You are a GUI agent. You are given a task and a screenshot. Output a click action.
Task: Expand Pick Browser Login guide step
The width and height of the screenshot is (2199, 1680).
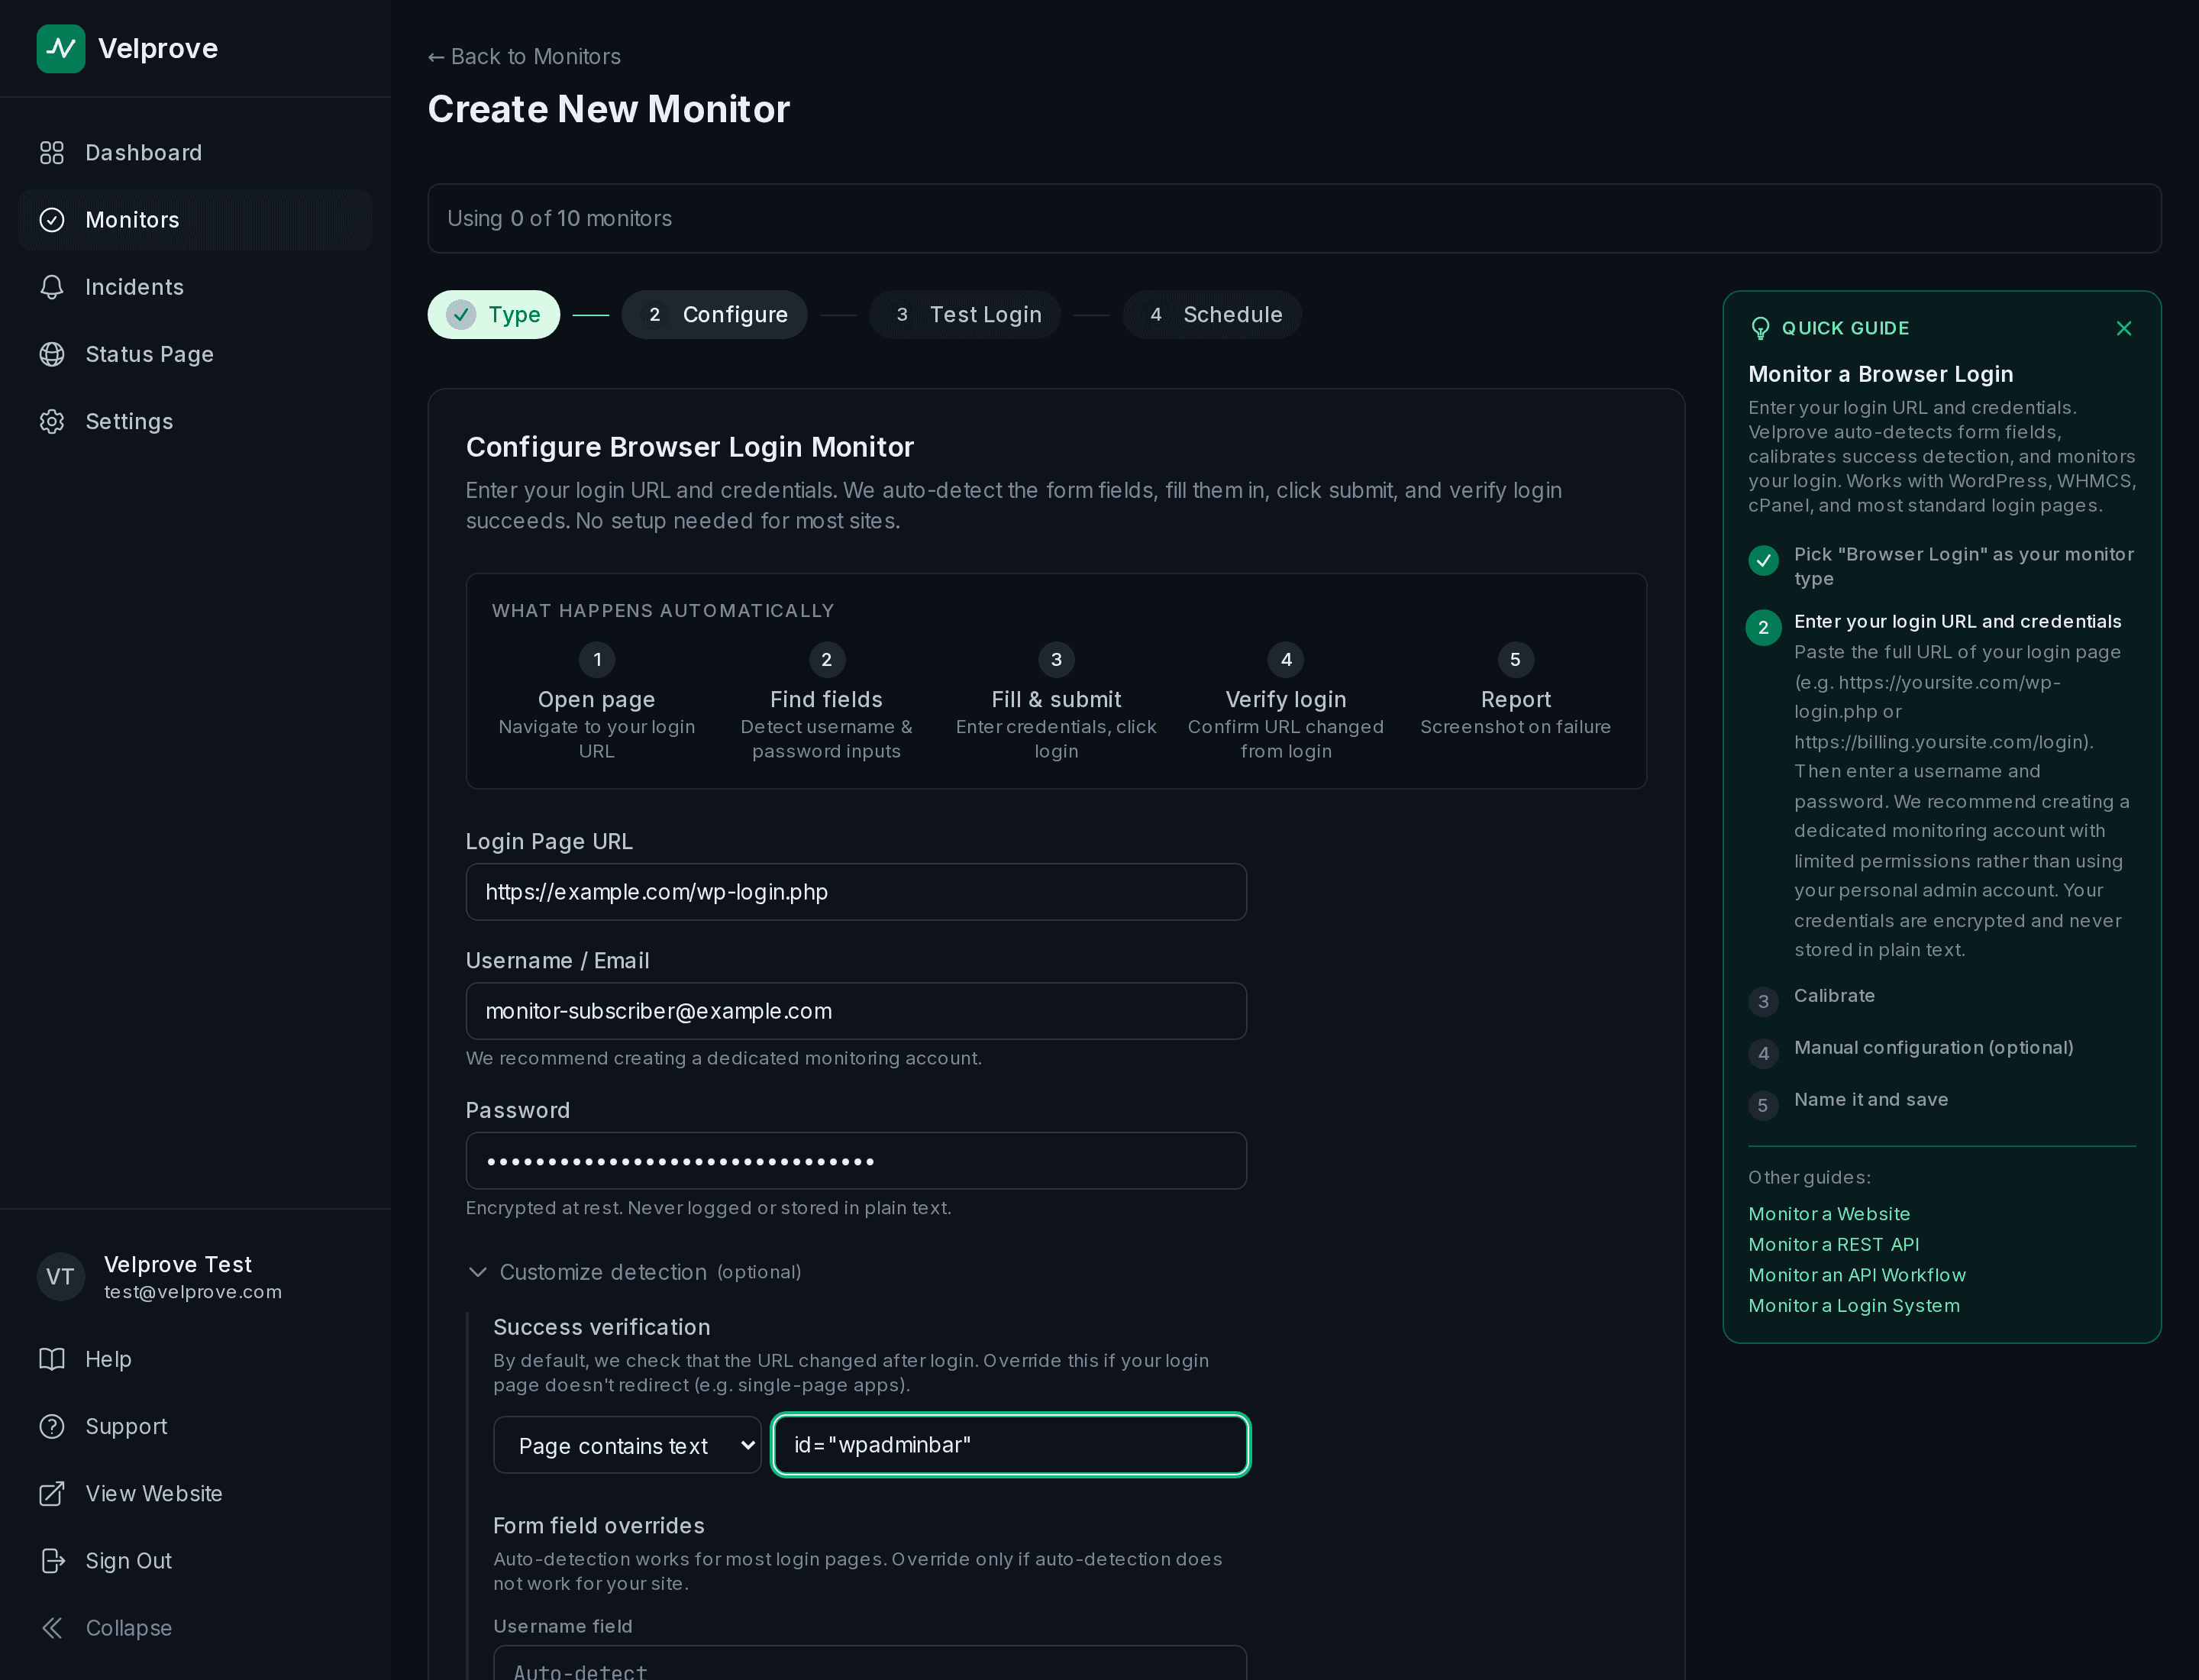1963,566
